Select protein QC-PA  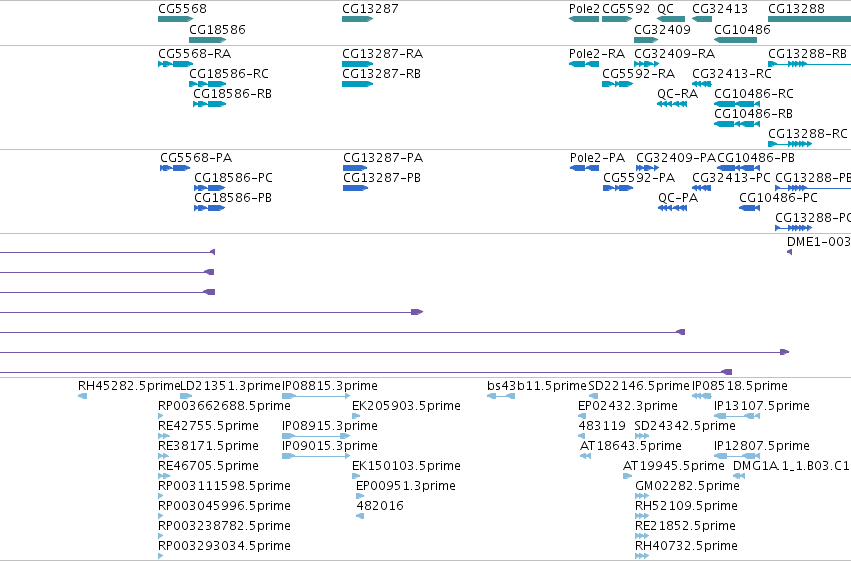click(678, 199)
